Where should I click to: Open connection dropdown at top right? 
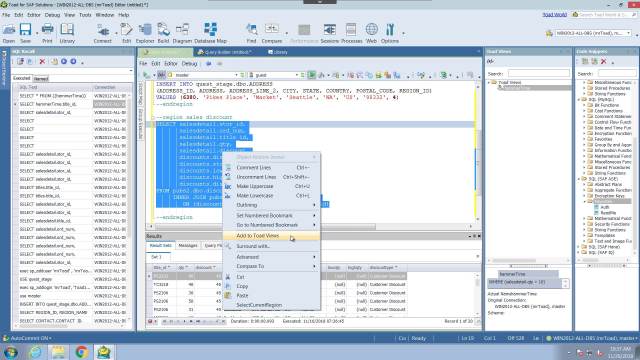point(629,33)
